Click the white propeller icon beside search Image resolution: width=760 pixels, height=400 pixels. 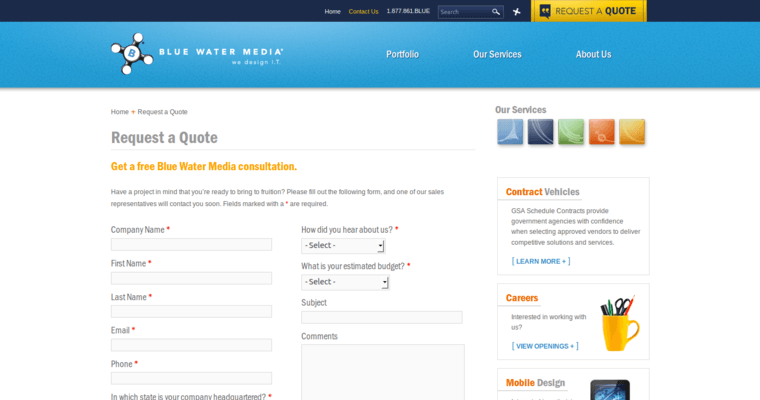[517, 12]
